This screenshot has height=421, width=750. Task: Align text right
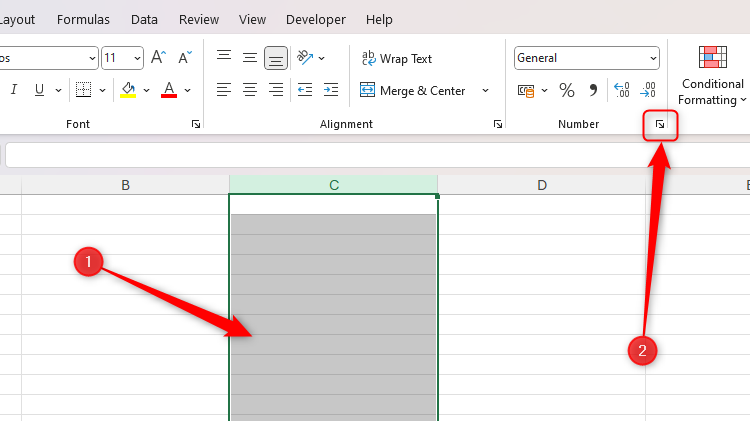[x=276, y=89]
